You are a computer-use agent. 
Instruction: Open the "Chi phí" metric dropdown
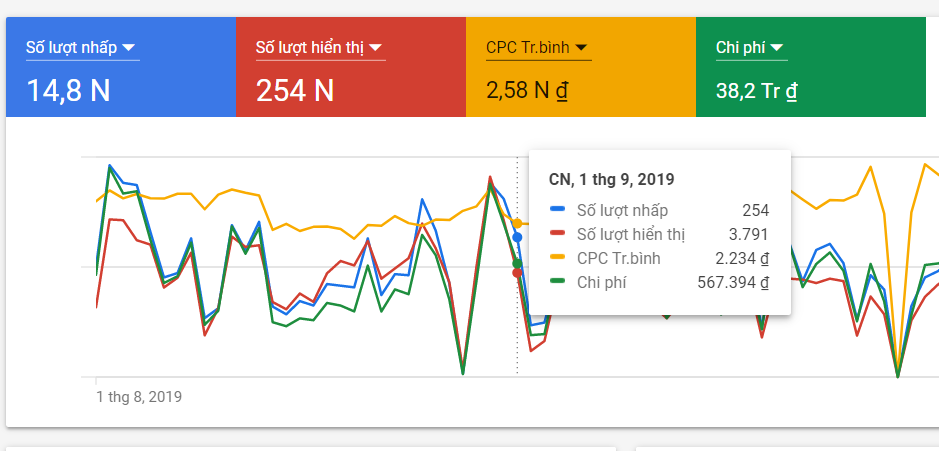click(x=778, y=47)
